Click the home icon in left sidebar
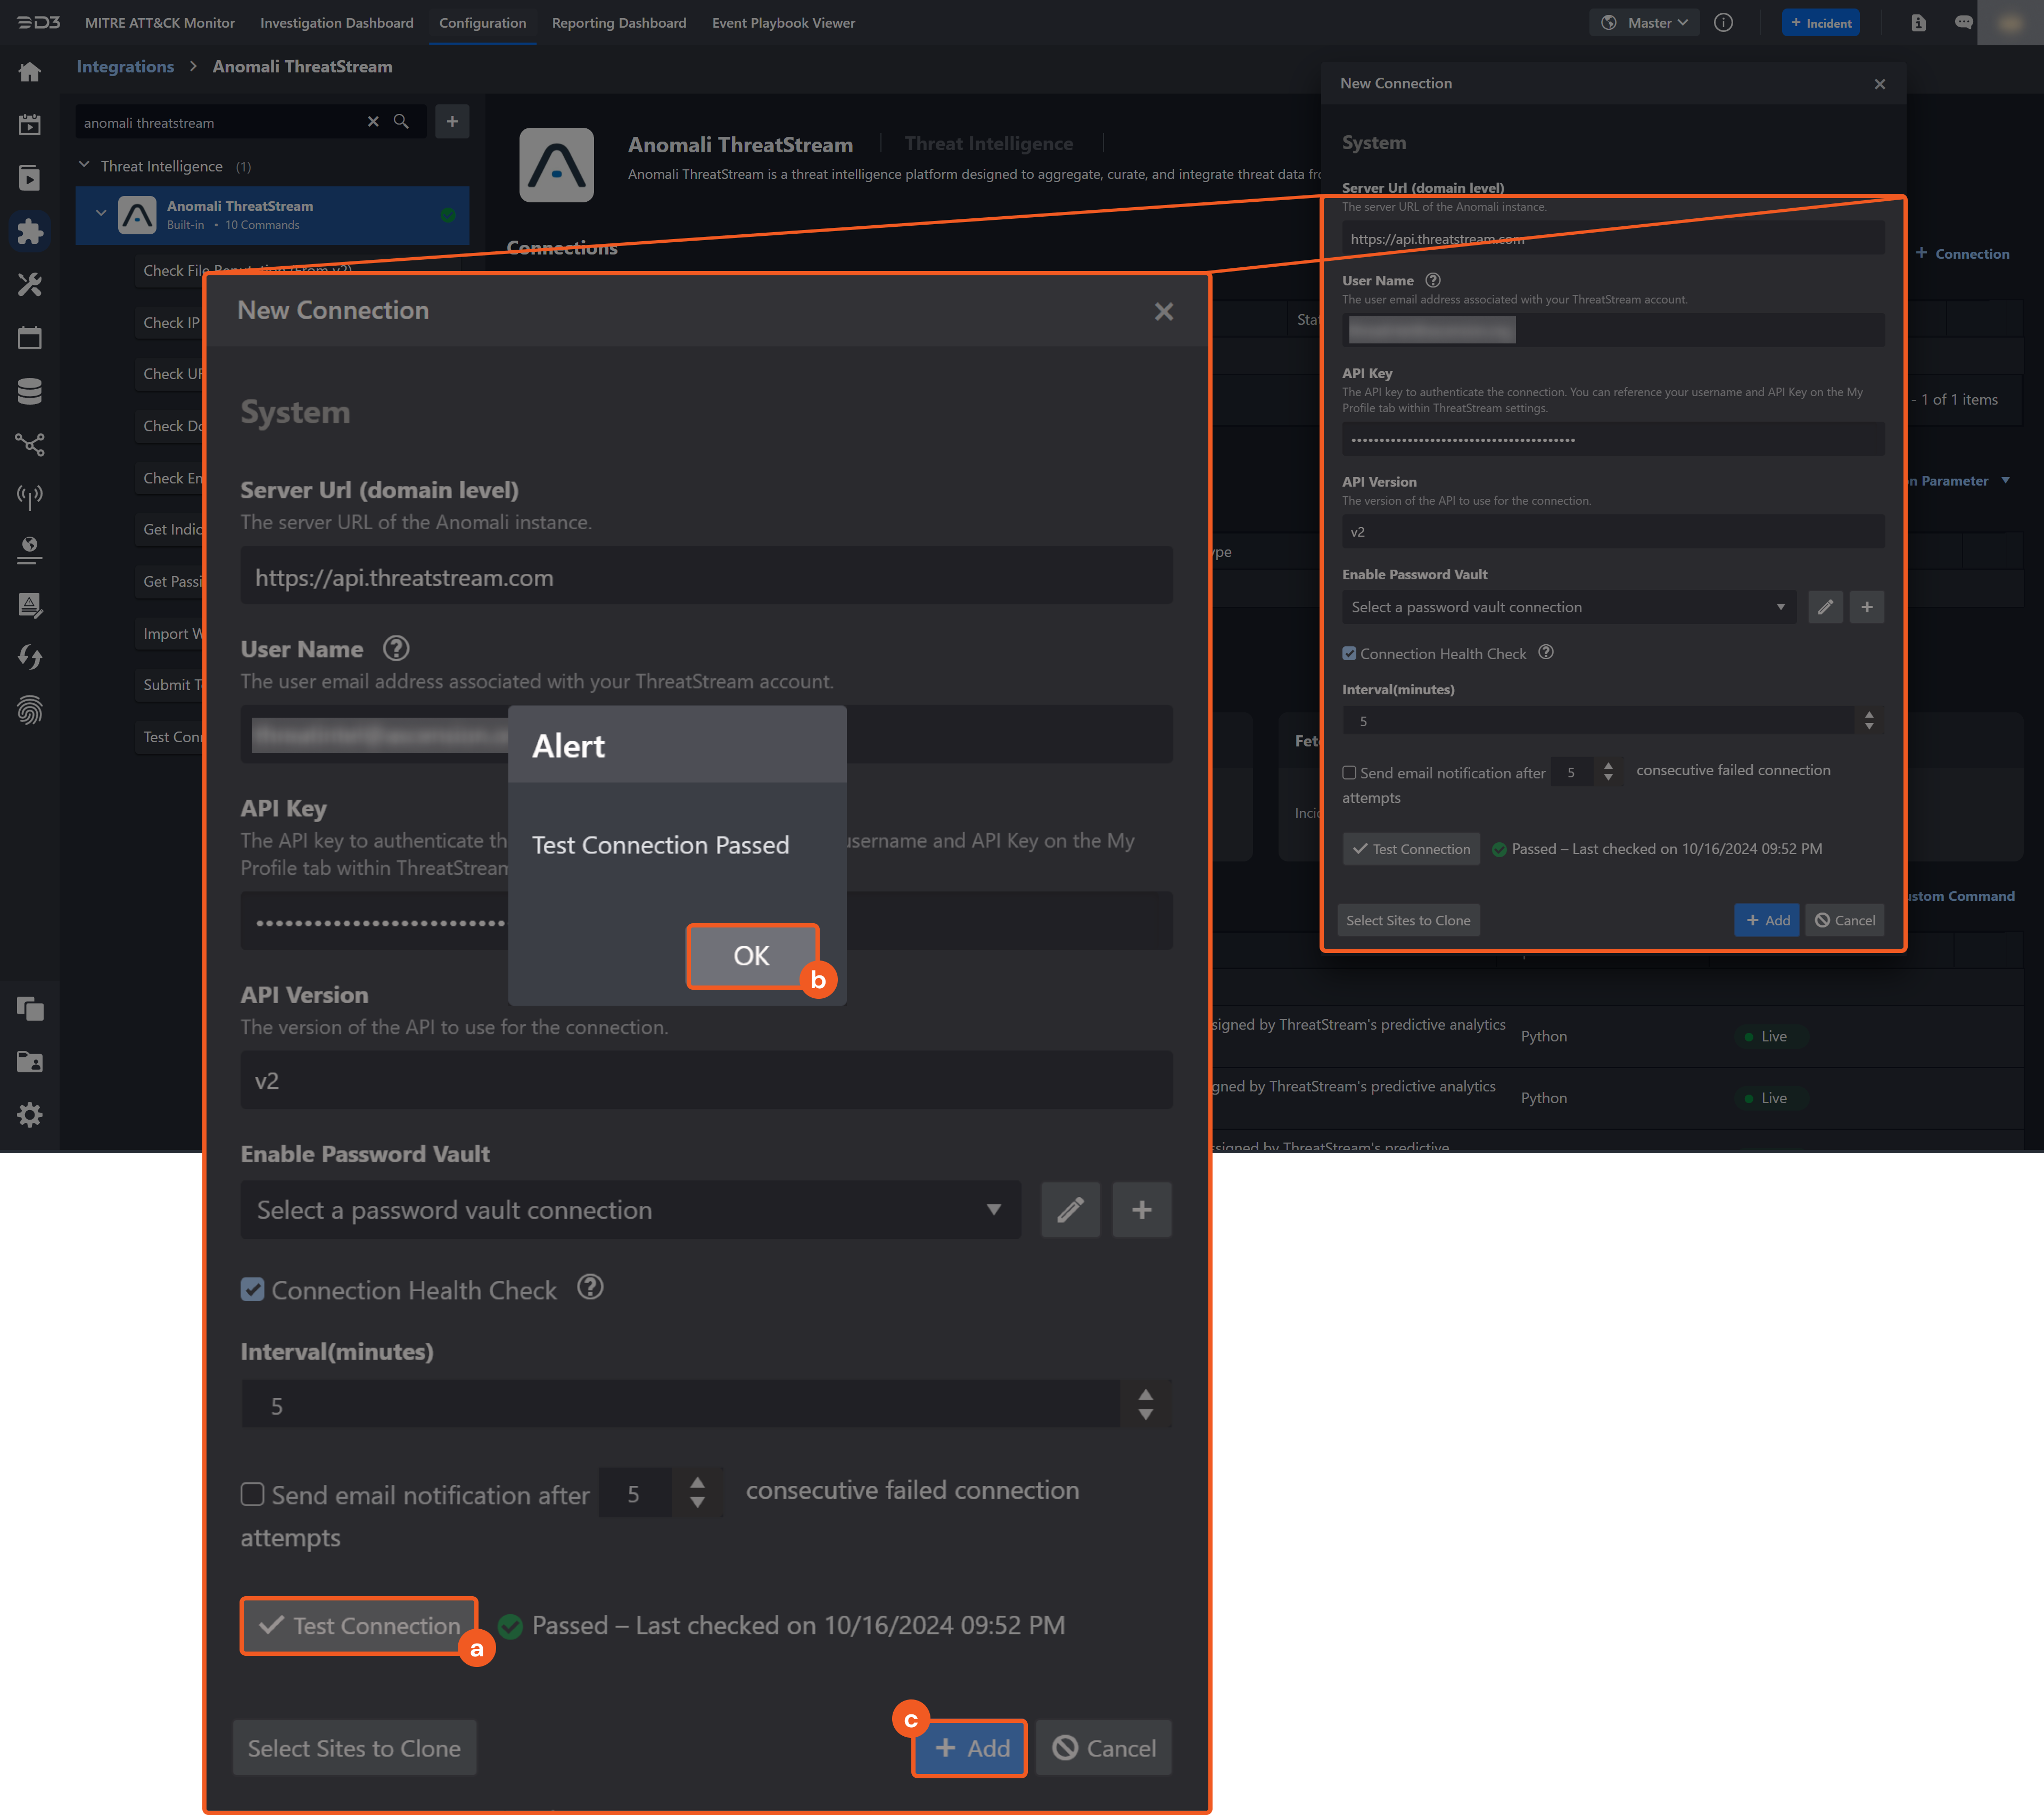 pyautogui.click(x=30, y=72)
